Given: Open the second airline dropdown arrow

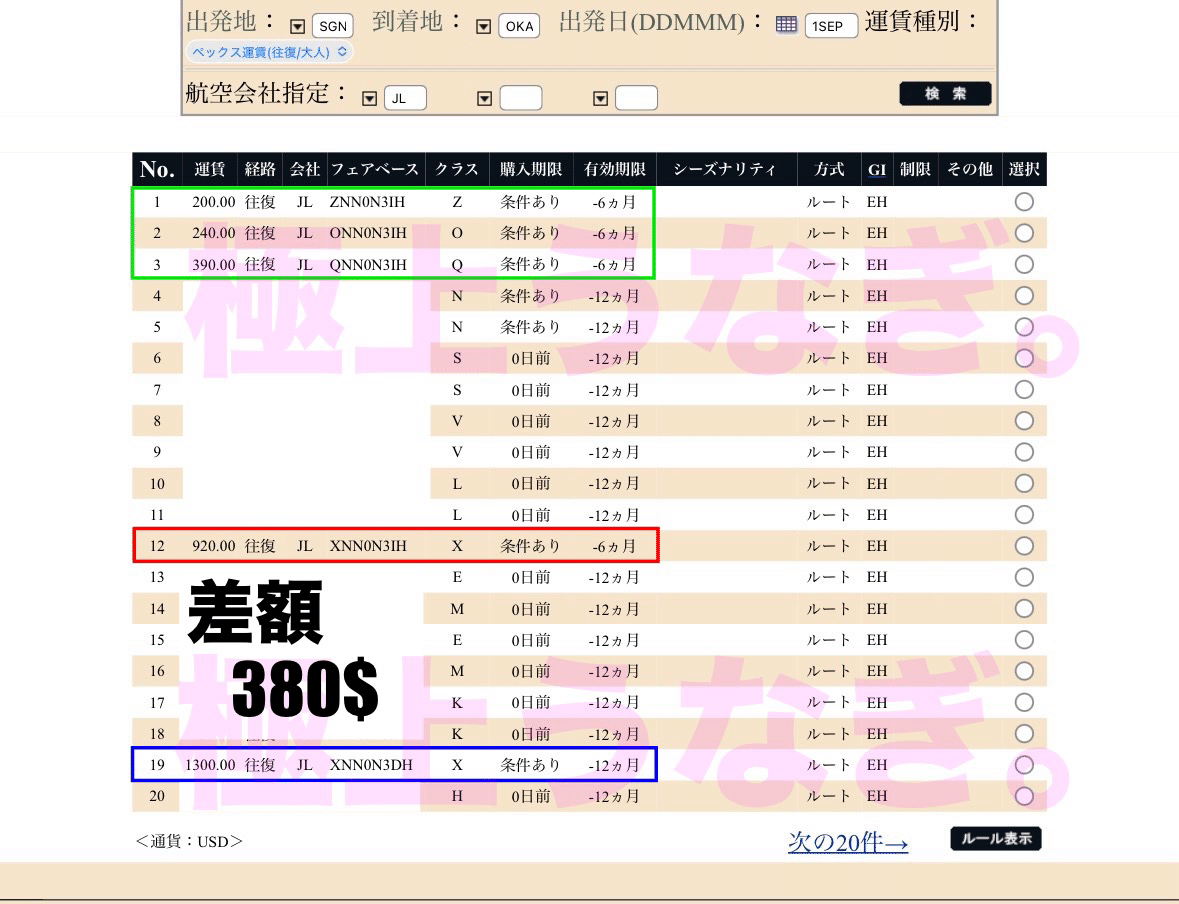Looking at the screenshot, I should pyautogui.click(x=485, y=99).
